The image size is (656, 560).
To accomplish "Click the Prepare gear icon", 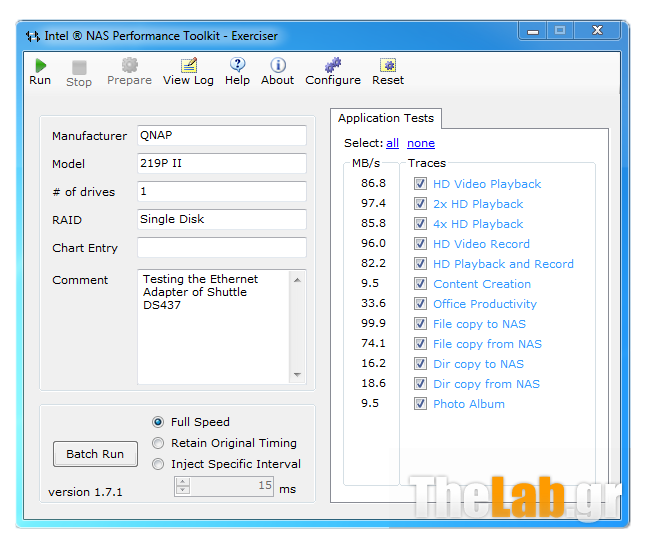I will 129,66.
